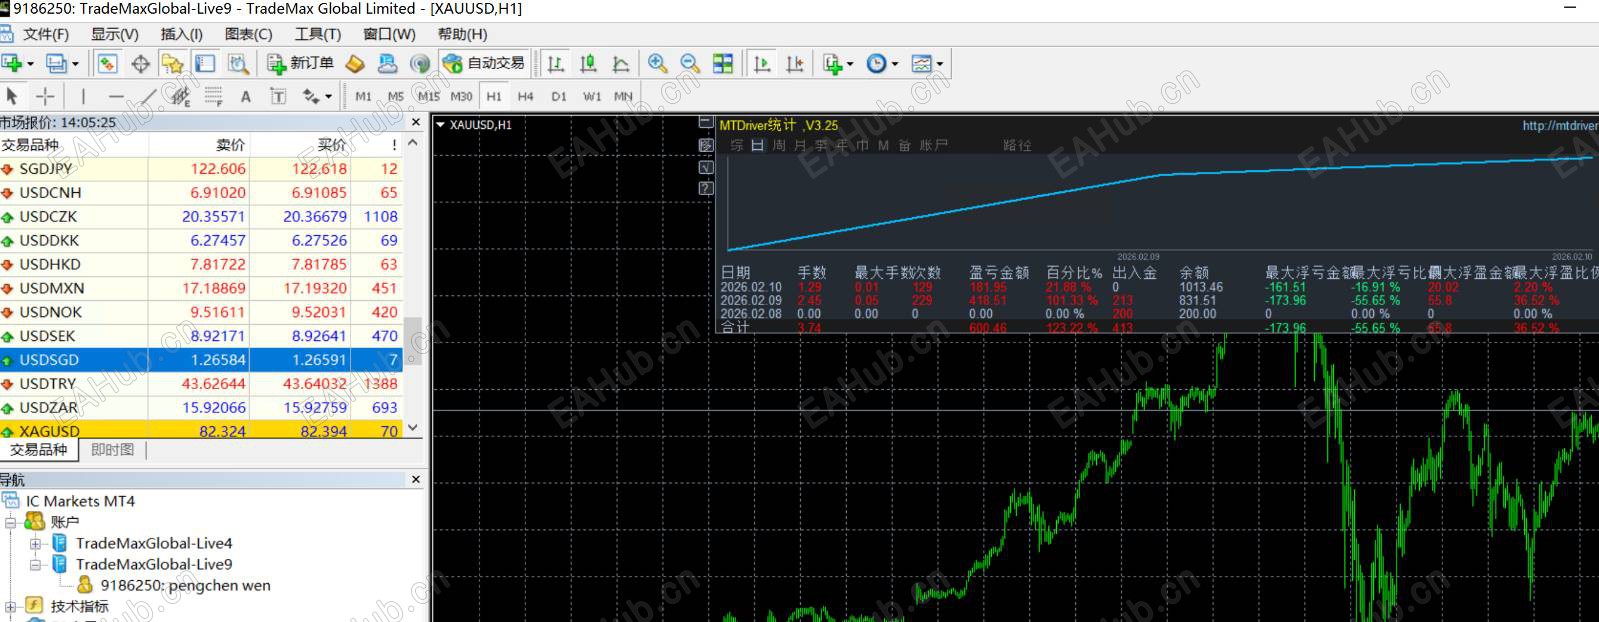Zoom in on the chart
Viewport: 1599px width, 622px height.
point(657,64)
